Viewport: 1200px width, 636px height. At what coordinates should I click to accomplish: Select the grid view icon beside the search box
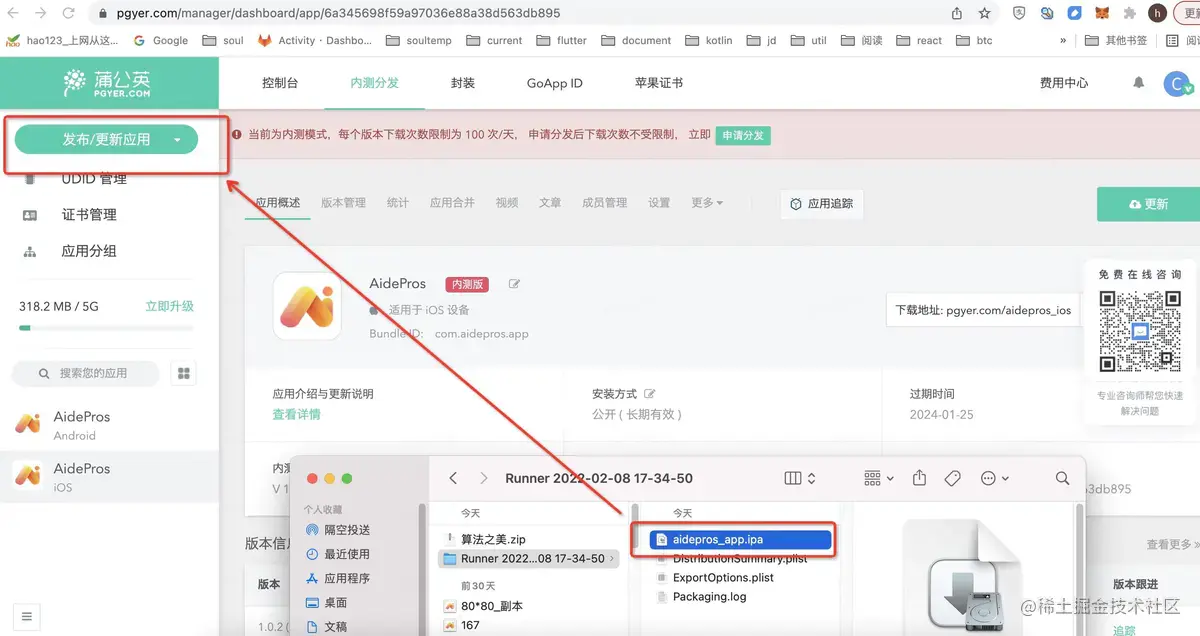(186, 373)
